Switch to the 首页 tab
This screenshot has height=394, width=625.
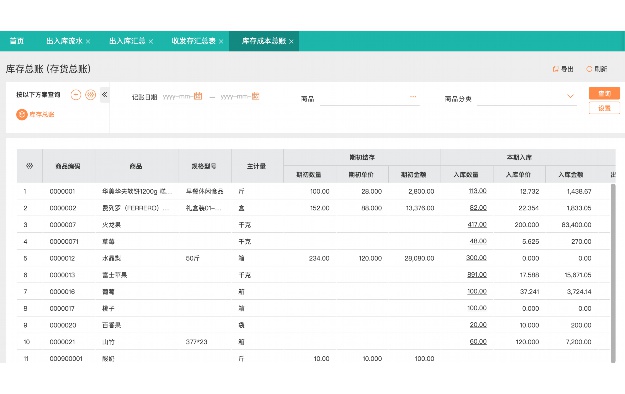(x=17, y=41)
